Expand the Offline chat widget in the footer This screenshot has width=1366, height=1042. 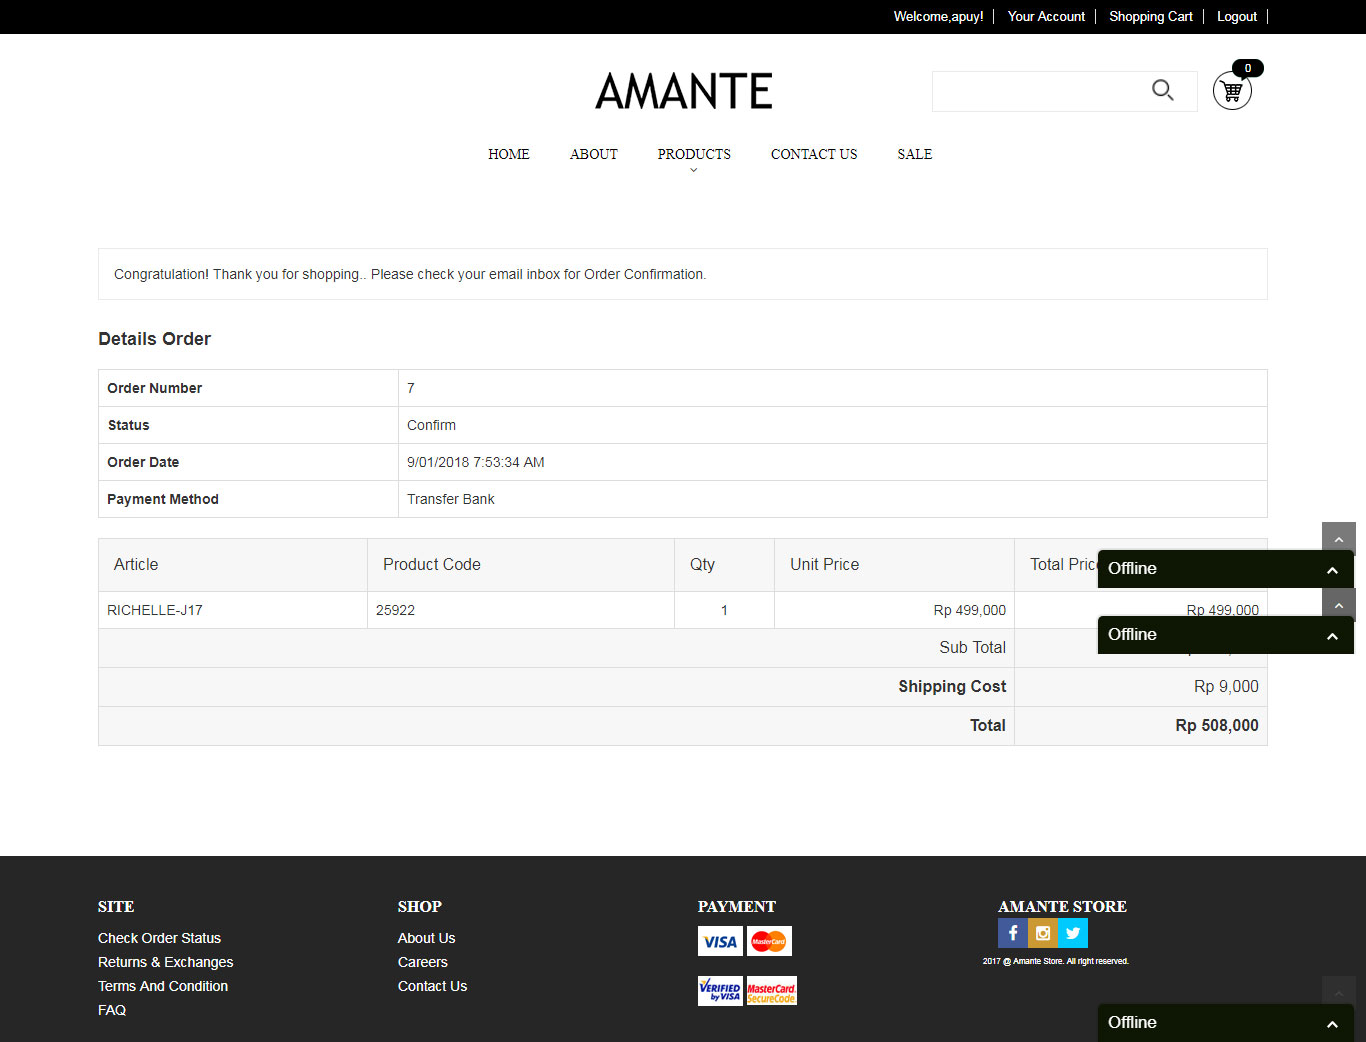coord(1226,1022)
